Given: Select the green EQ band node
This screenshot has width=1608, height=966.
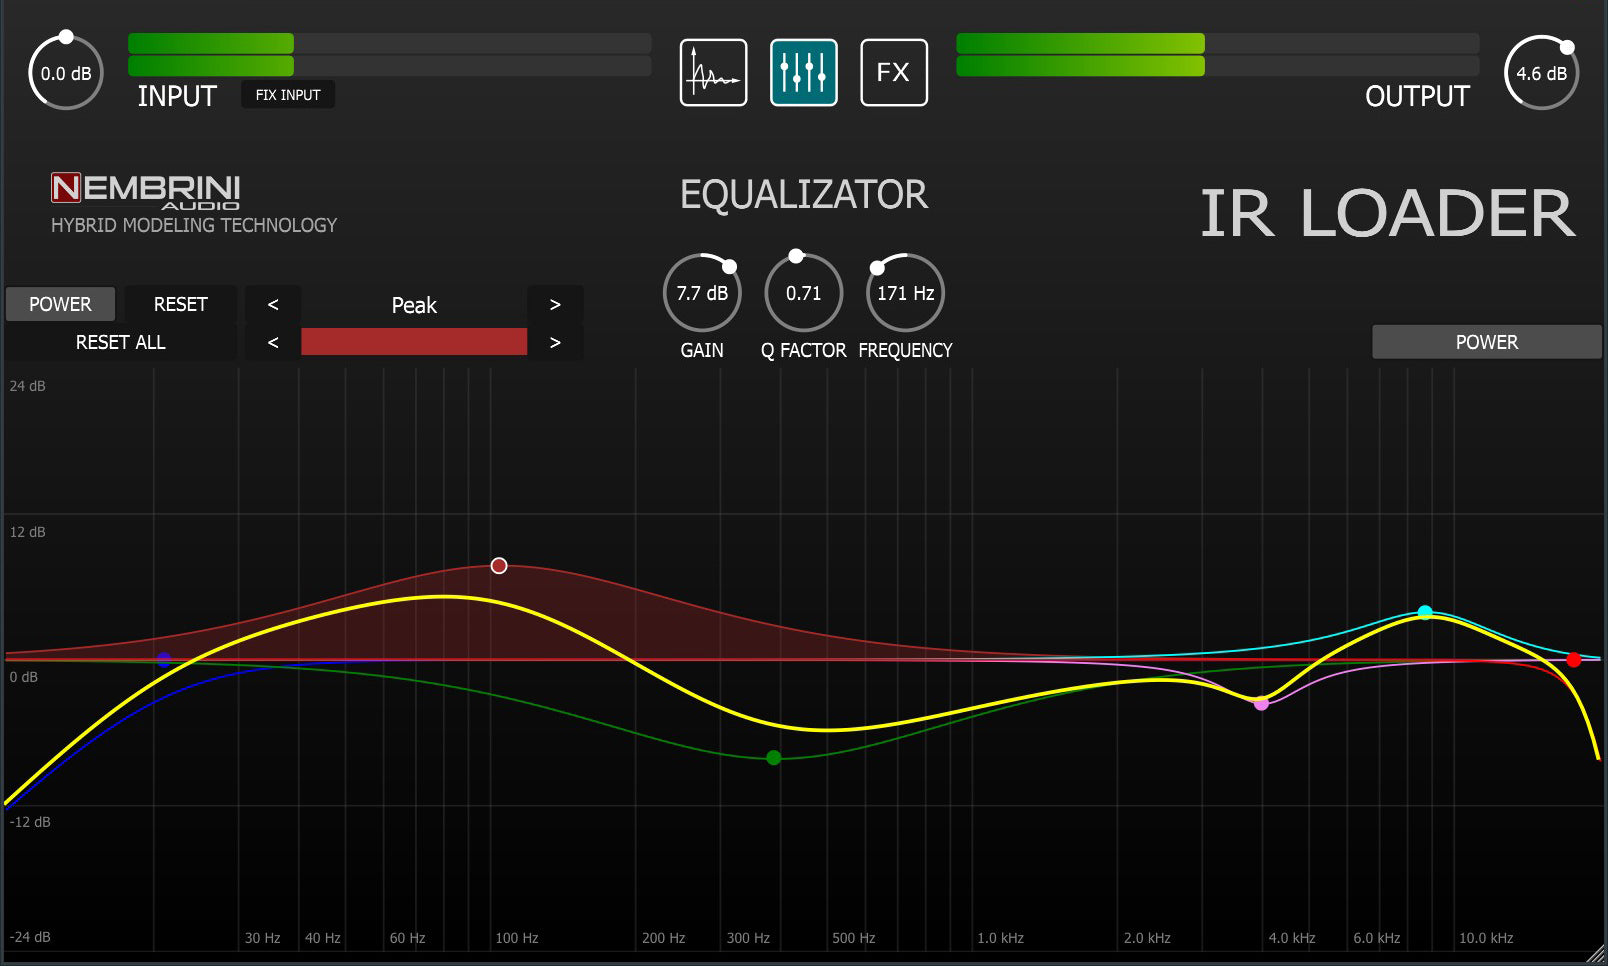Looking at the screenshot, I should [x=773, y=758].
